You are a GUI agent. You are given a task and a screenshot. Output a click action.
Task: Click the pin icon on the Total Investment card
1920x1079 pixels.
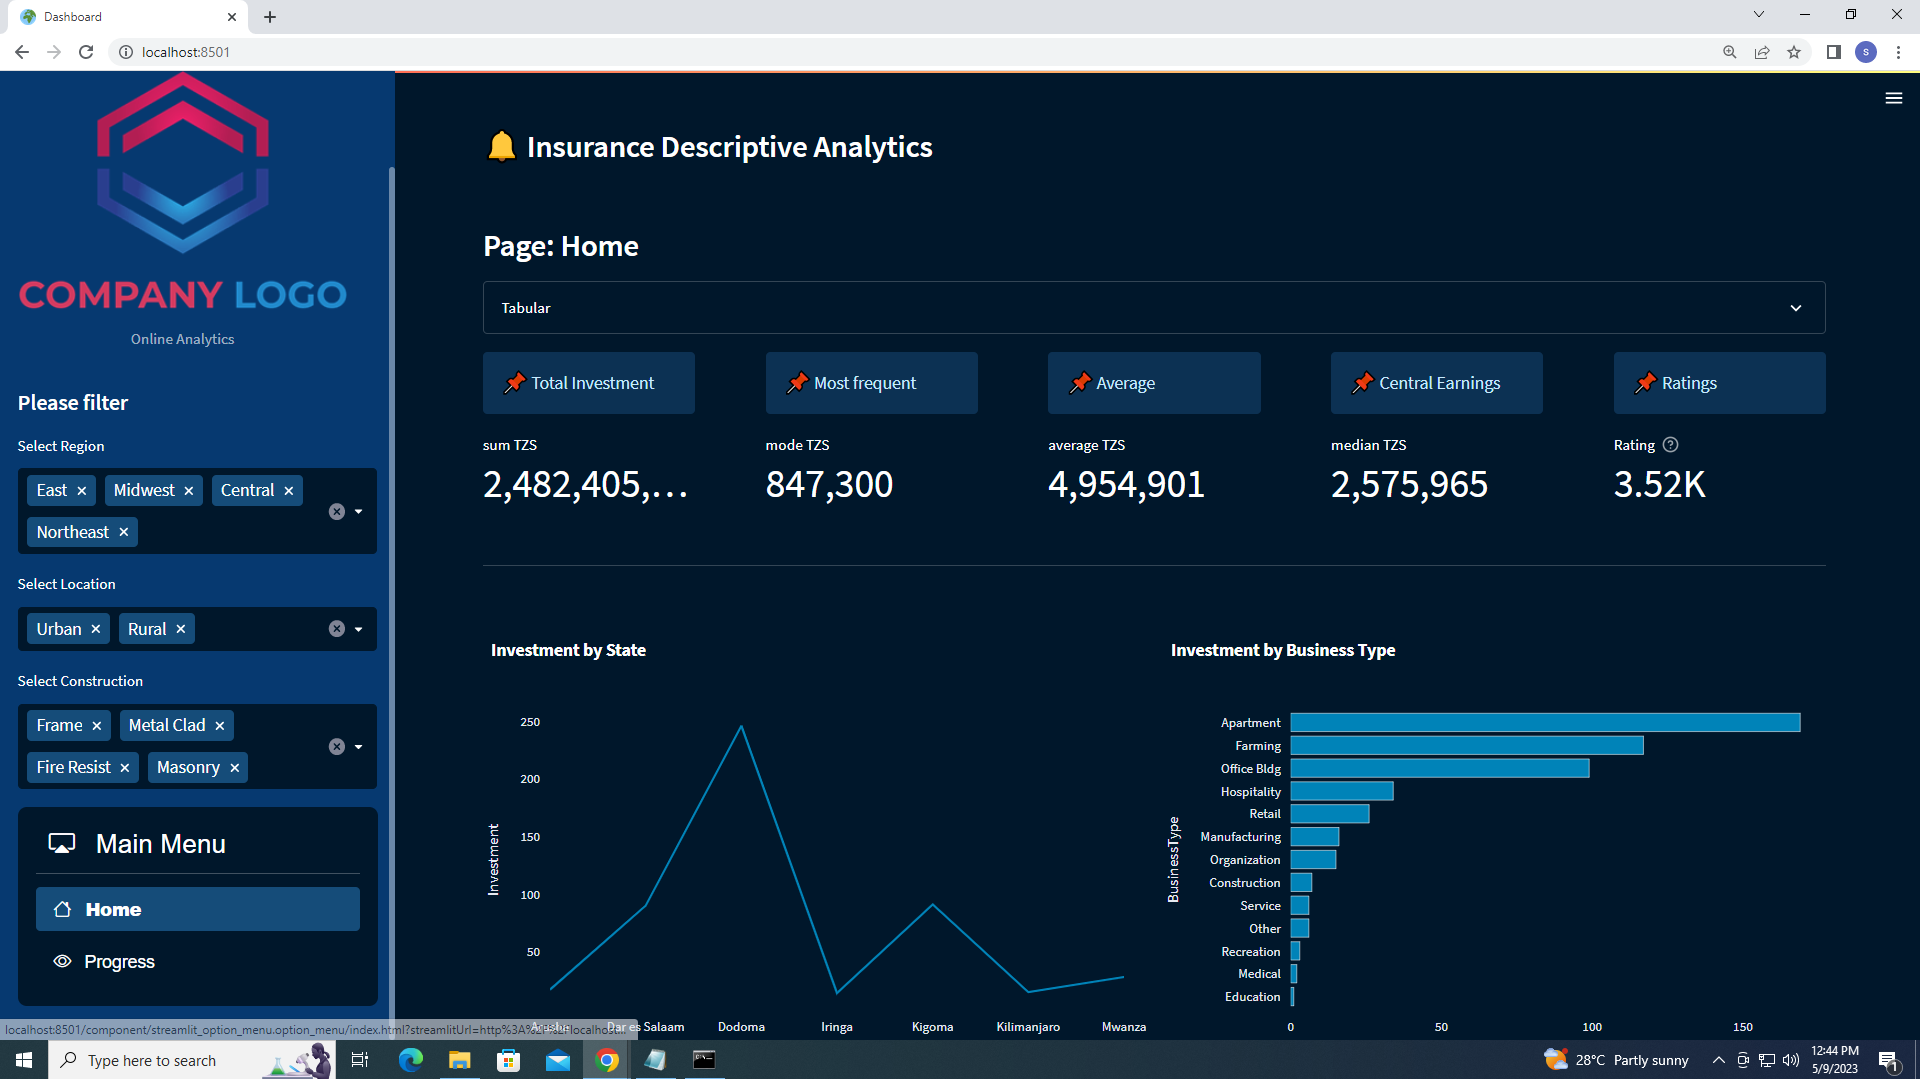coord(516,383)
